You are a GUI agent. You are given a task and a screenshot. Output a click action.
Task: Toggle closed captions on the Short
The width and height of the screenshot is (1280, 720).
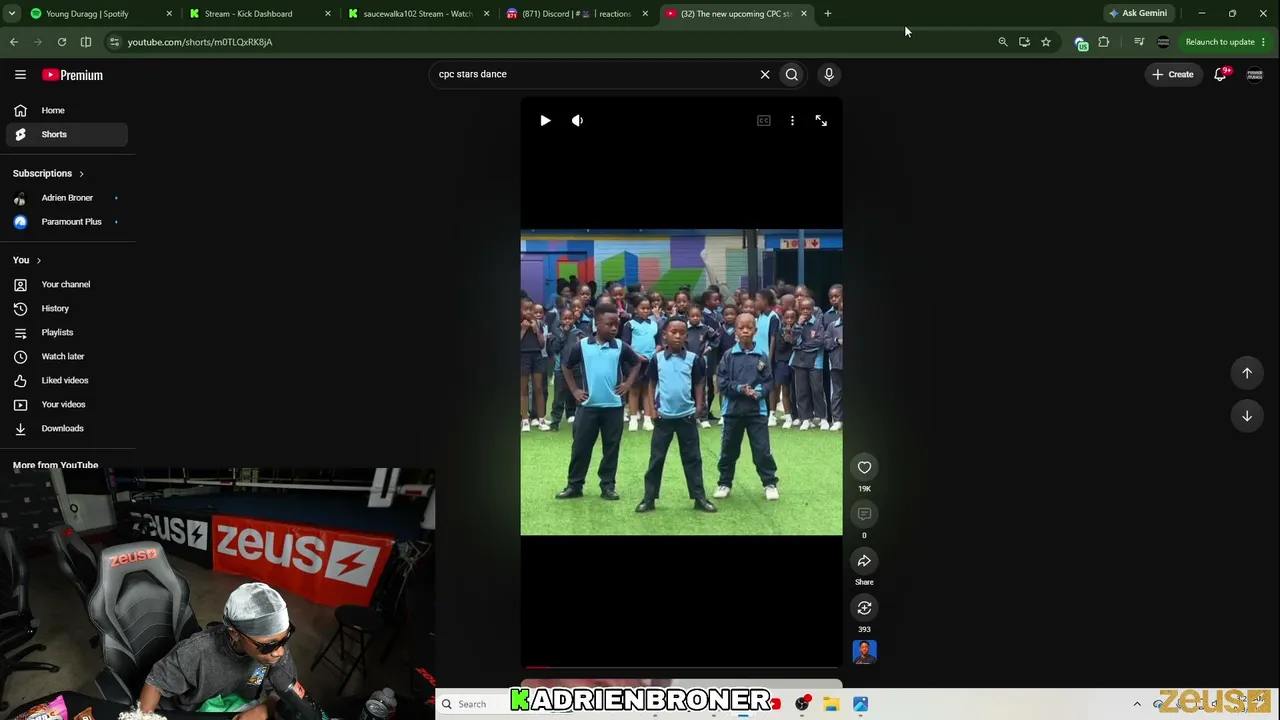tap(764, 120)
